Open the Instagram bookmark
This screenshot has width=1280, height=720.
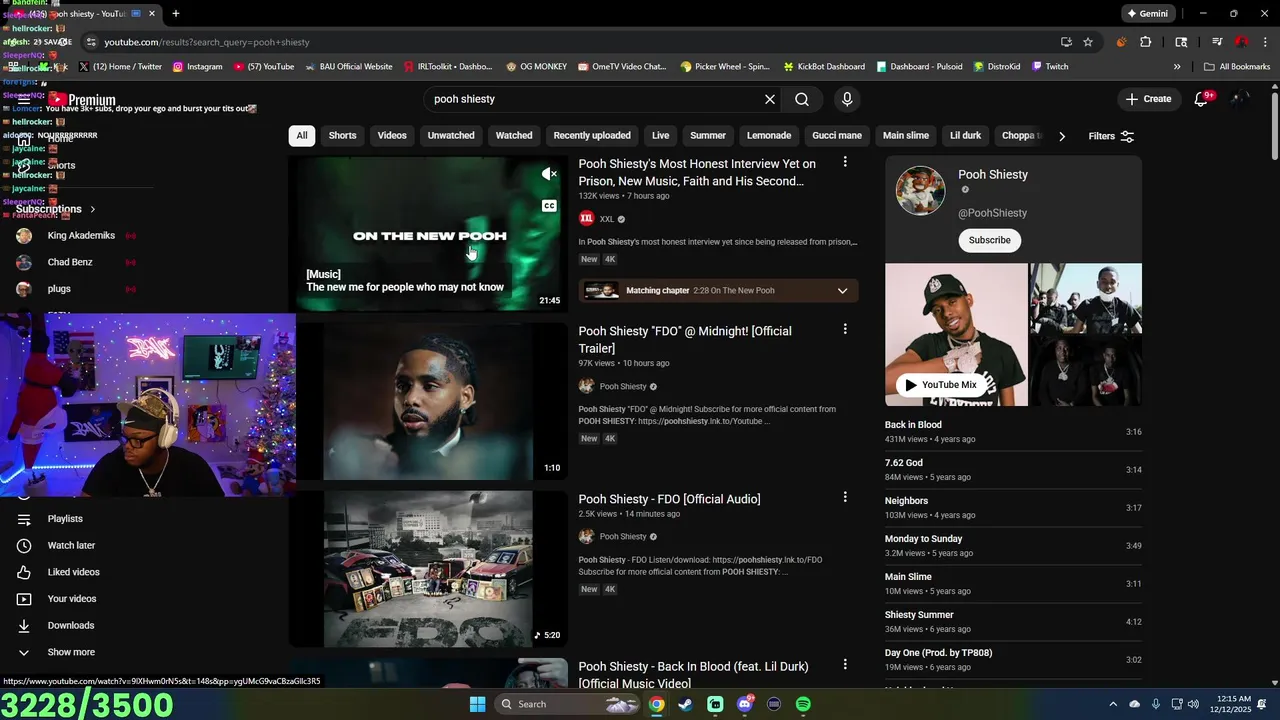click(197, 67)
